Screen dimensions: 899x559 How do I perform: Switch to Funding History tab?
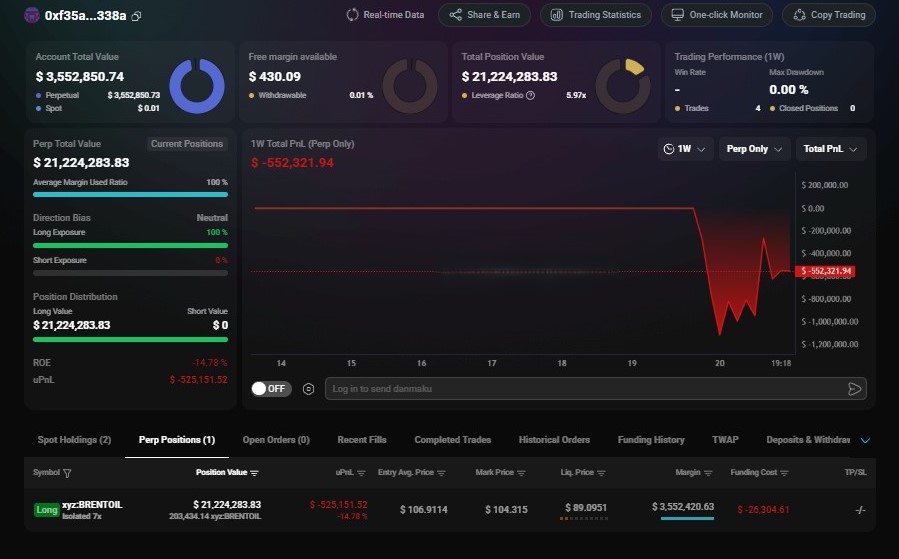tap(651, 440)
